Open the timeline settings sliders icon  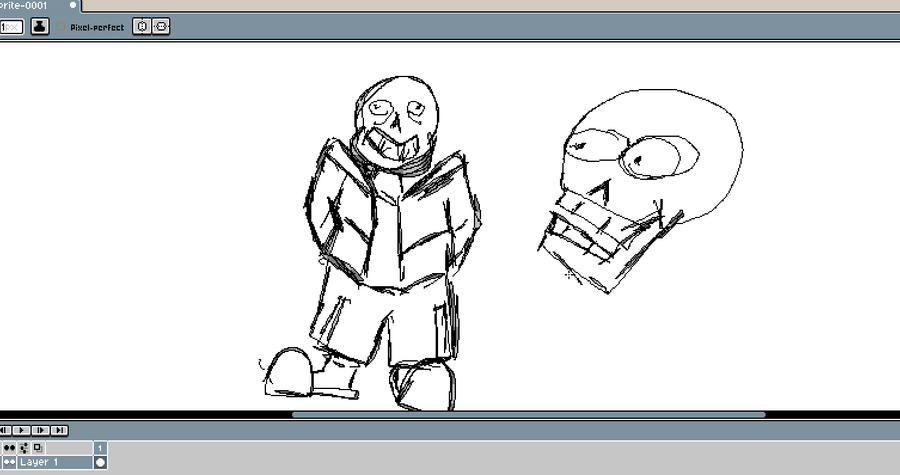(24, 447)
